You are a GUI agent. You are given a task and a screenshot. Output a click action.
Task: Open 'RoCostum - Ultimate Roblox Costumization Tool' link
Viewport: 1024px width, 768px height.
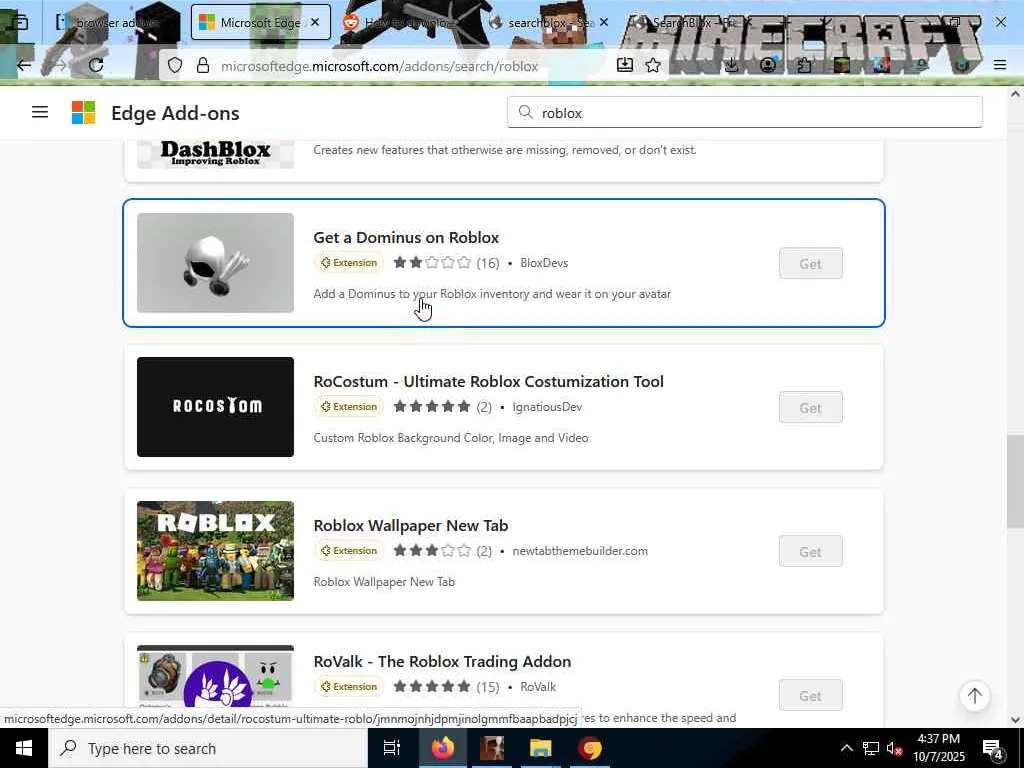pyautogui.click(x=488, y=381)
